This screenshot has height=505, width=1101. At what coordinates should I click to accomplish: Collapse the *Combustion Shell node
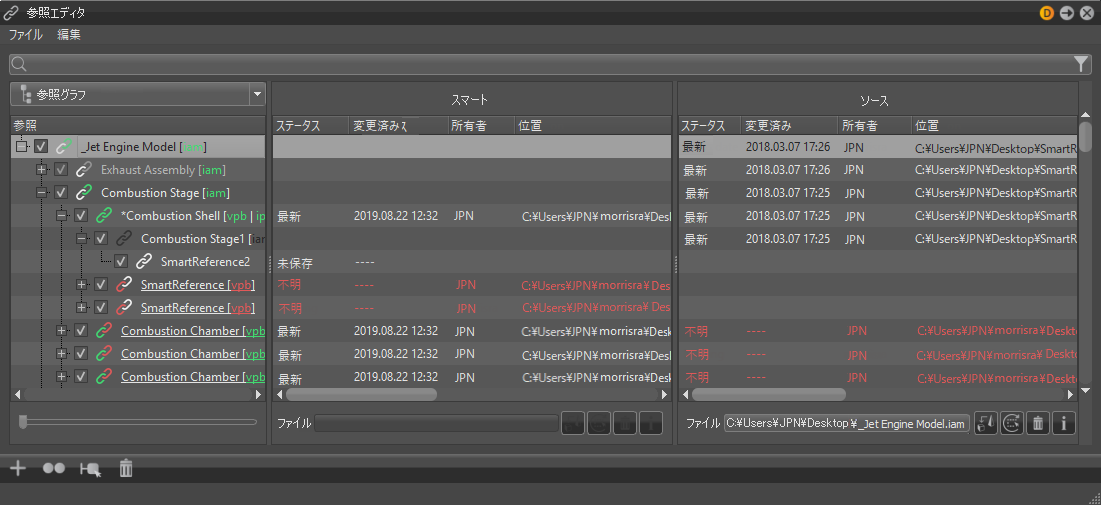click(61, 216)
